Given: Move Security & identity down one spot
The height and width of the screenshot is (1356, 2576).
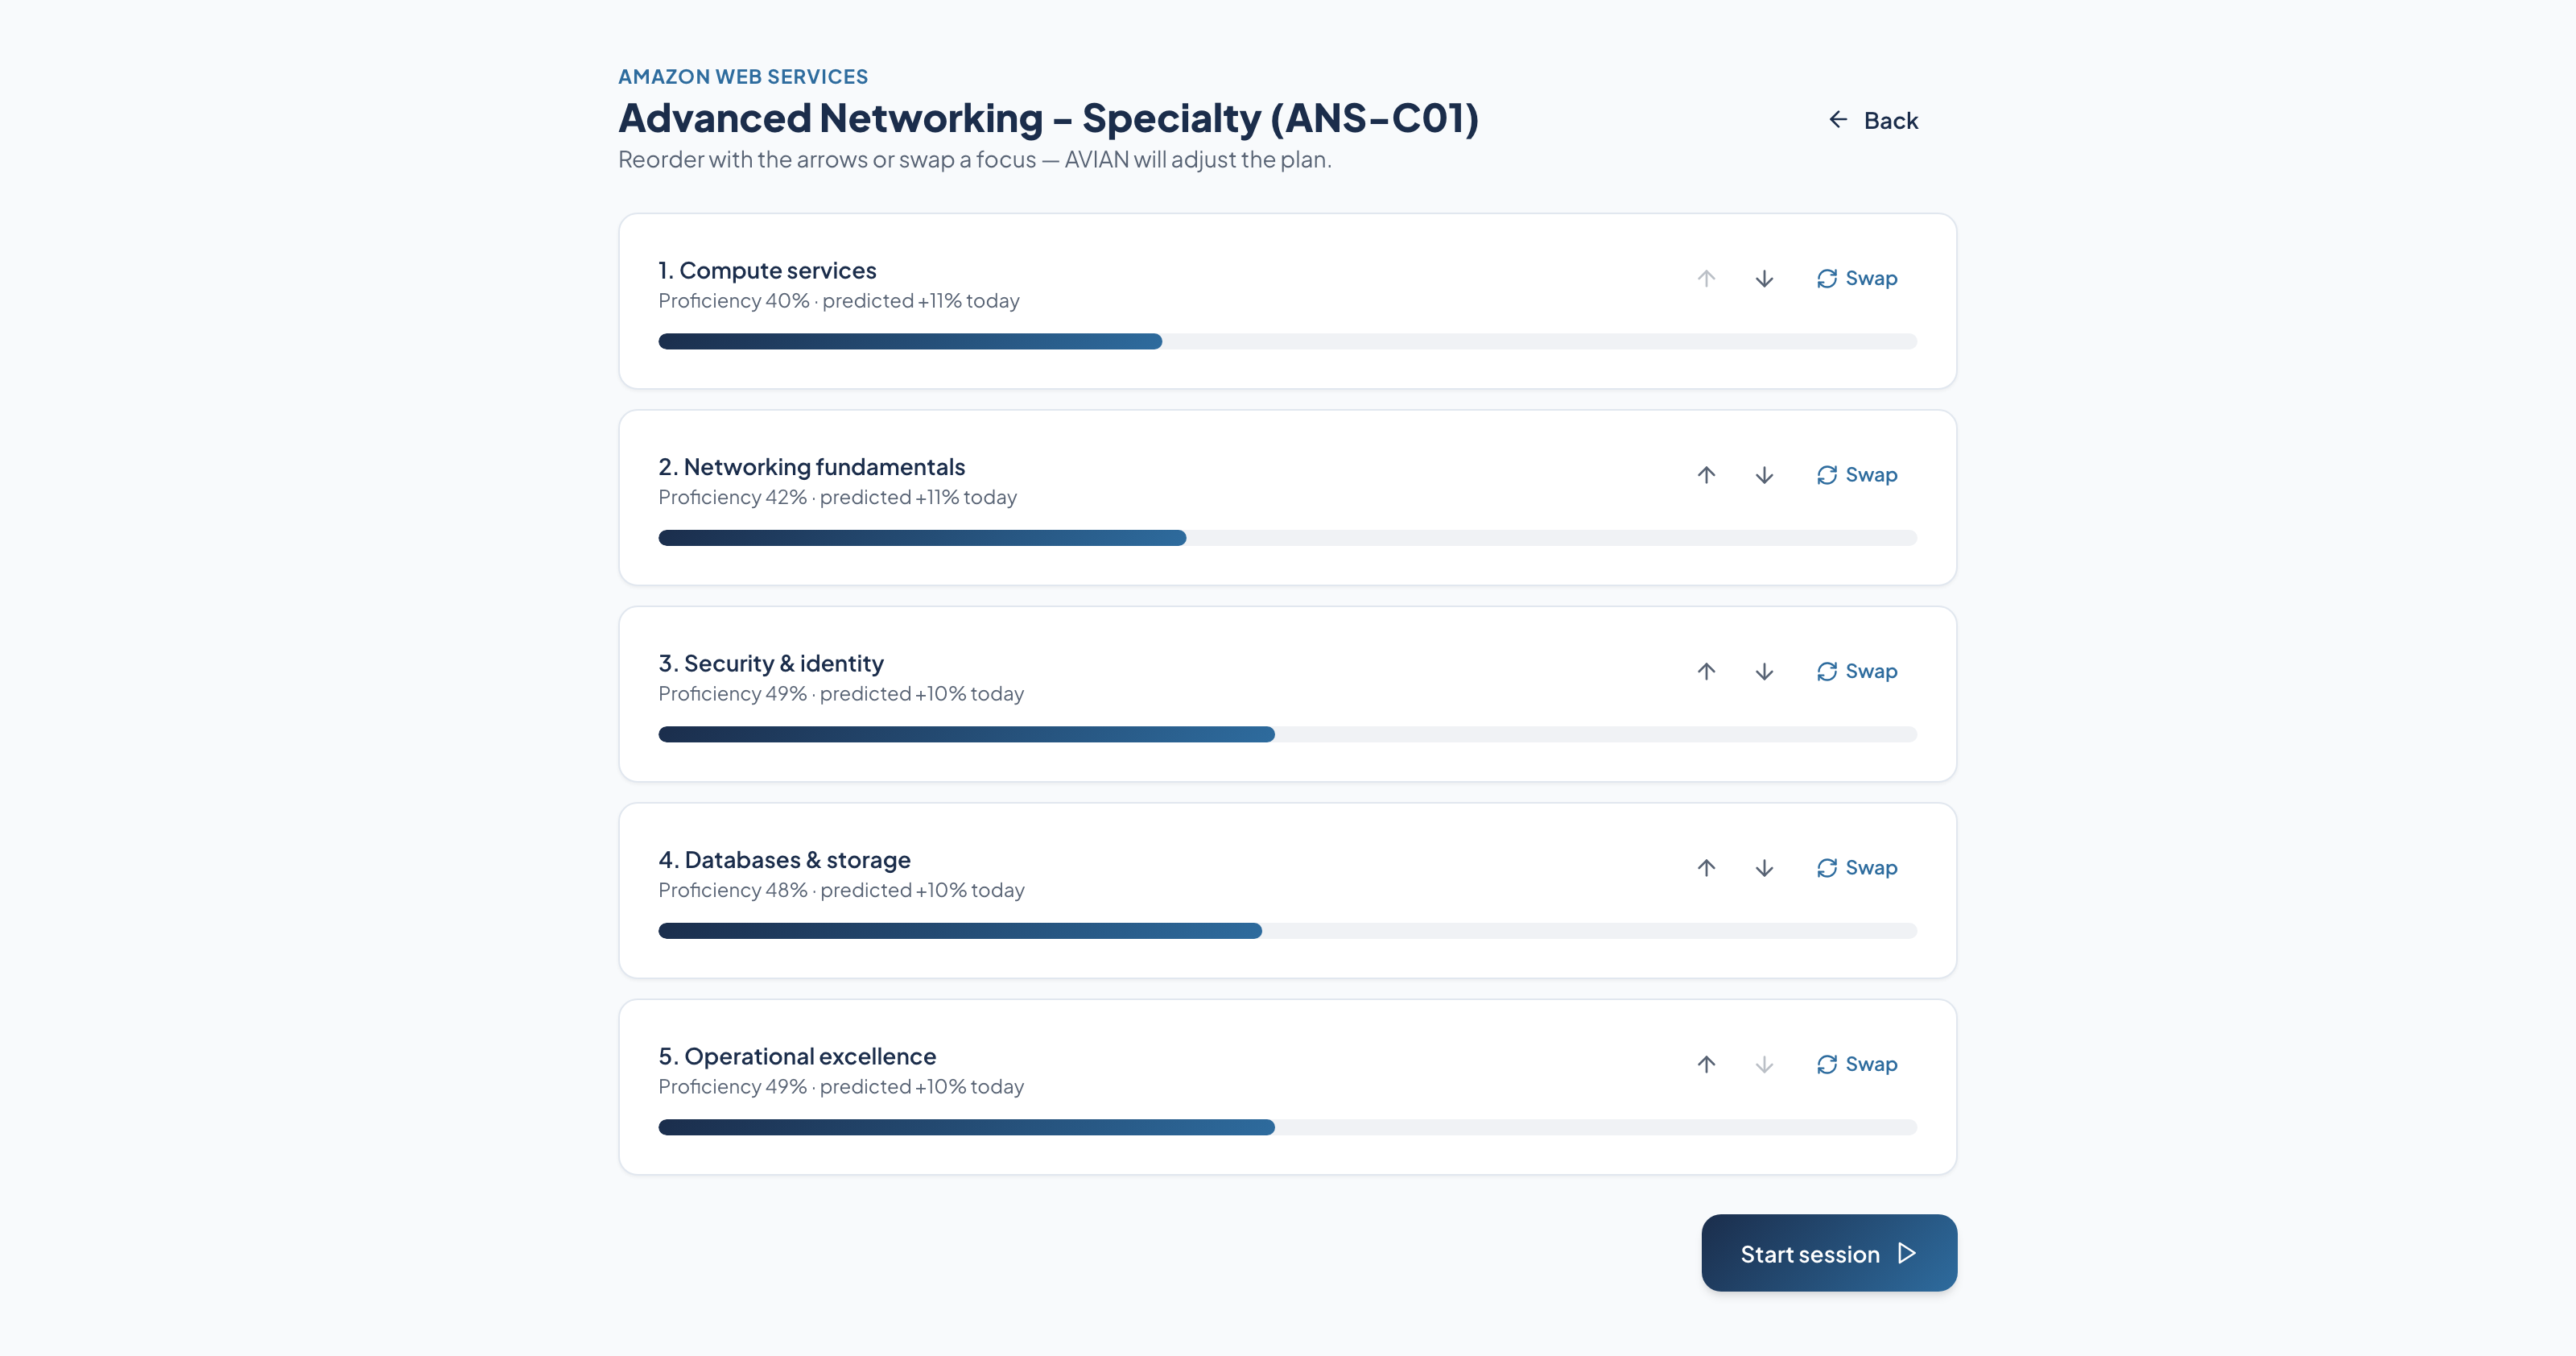Looking at the screenshot, I should pyautogui.click(x=1764, y=671).
